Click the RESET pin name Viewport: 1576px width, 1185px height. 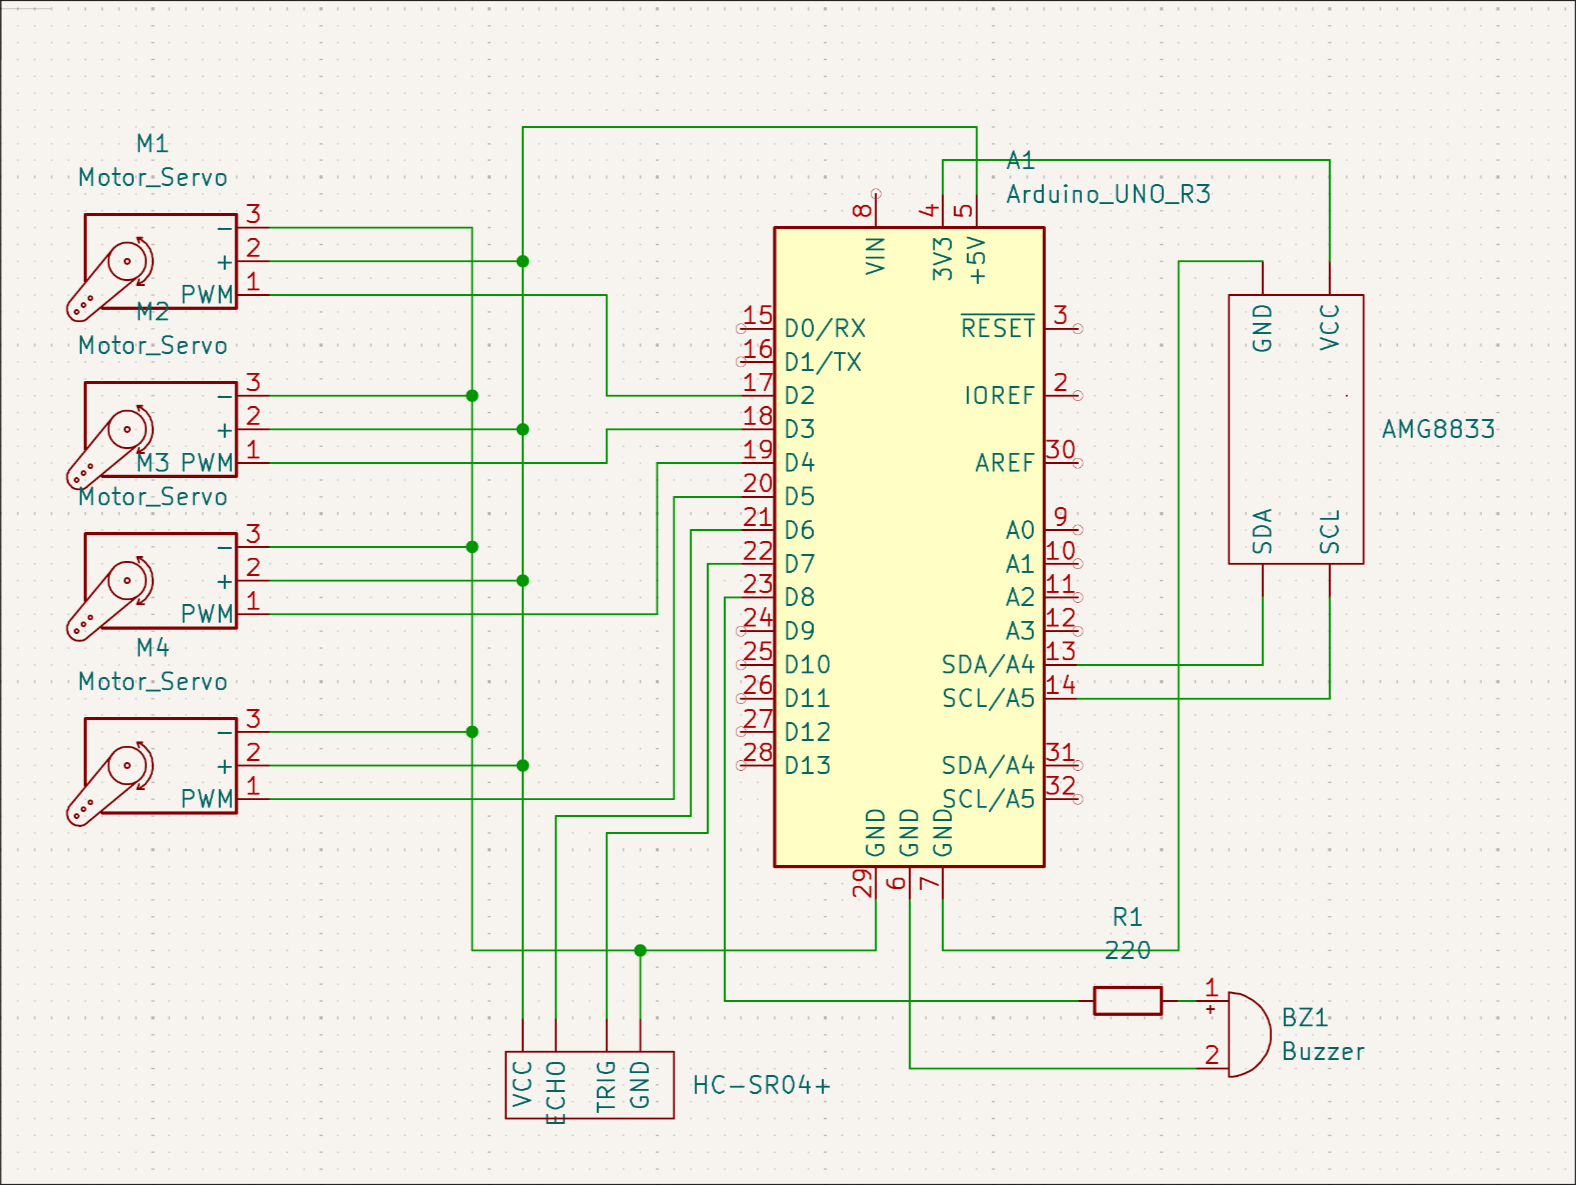click(x=998, y=328)
